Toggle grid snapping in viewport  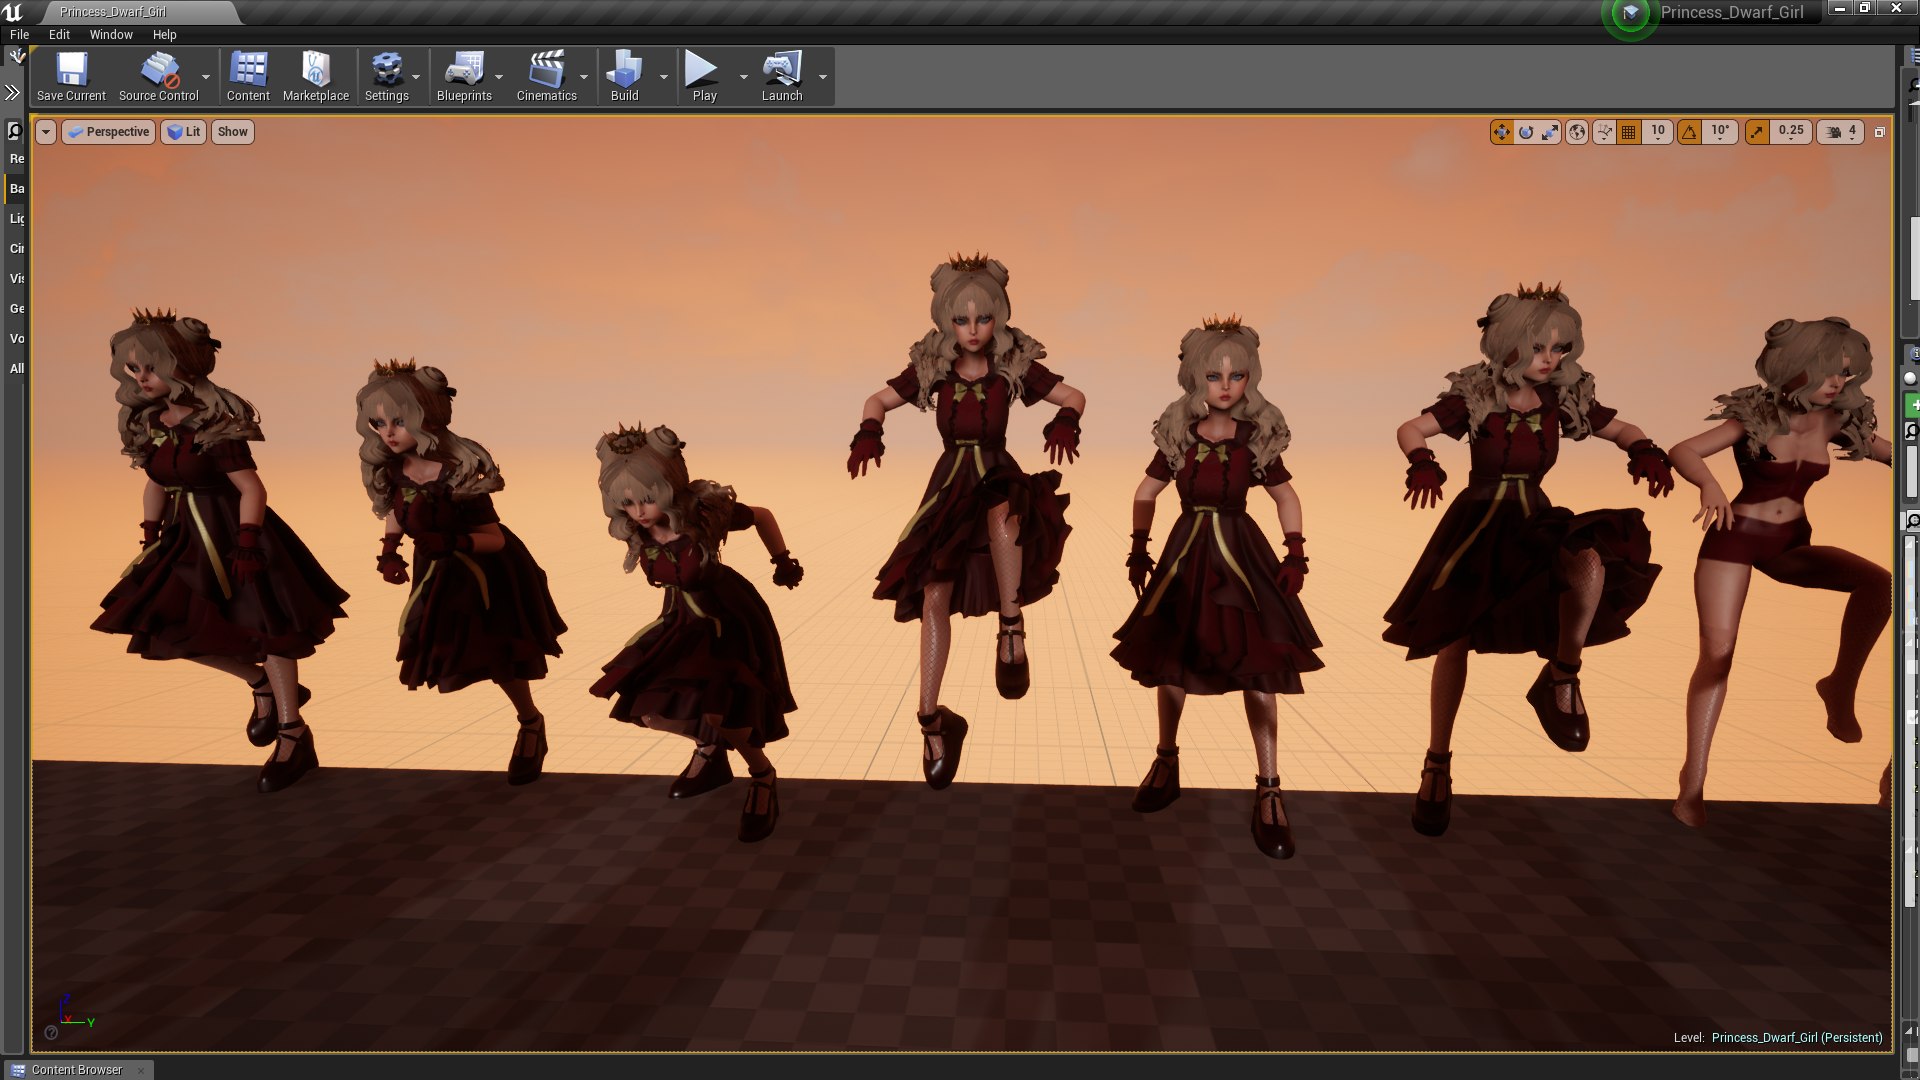pyautogui.click(x=1629, y=132)
